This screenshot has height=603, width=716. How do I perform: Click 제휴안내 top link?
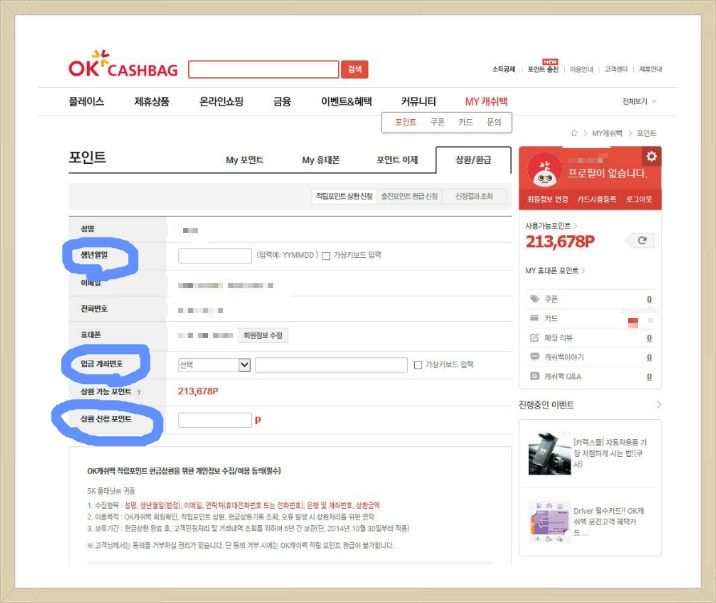click(650, 69)
